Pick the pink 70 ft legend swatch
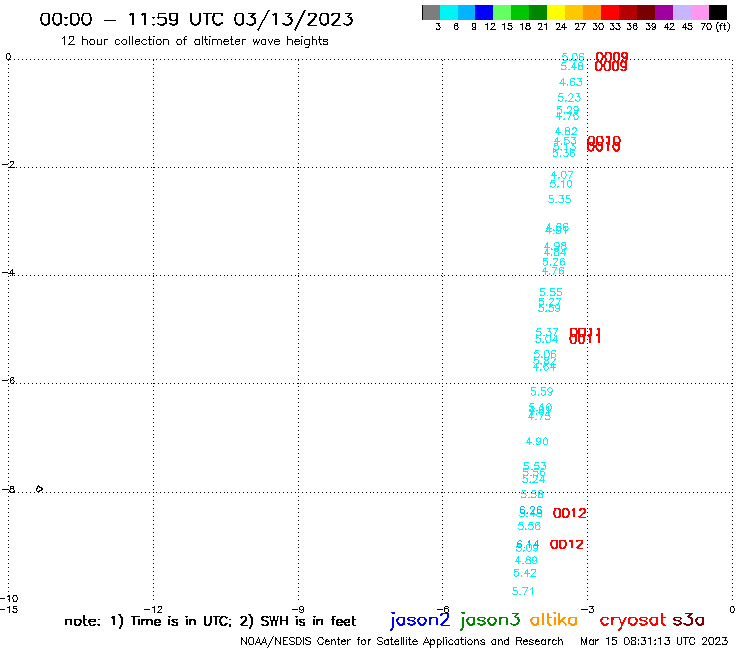Screen dimensions: 740x650 (699, 12)
